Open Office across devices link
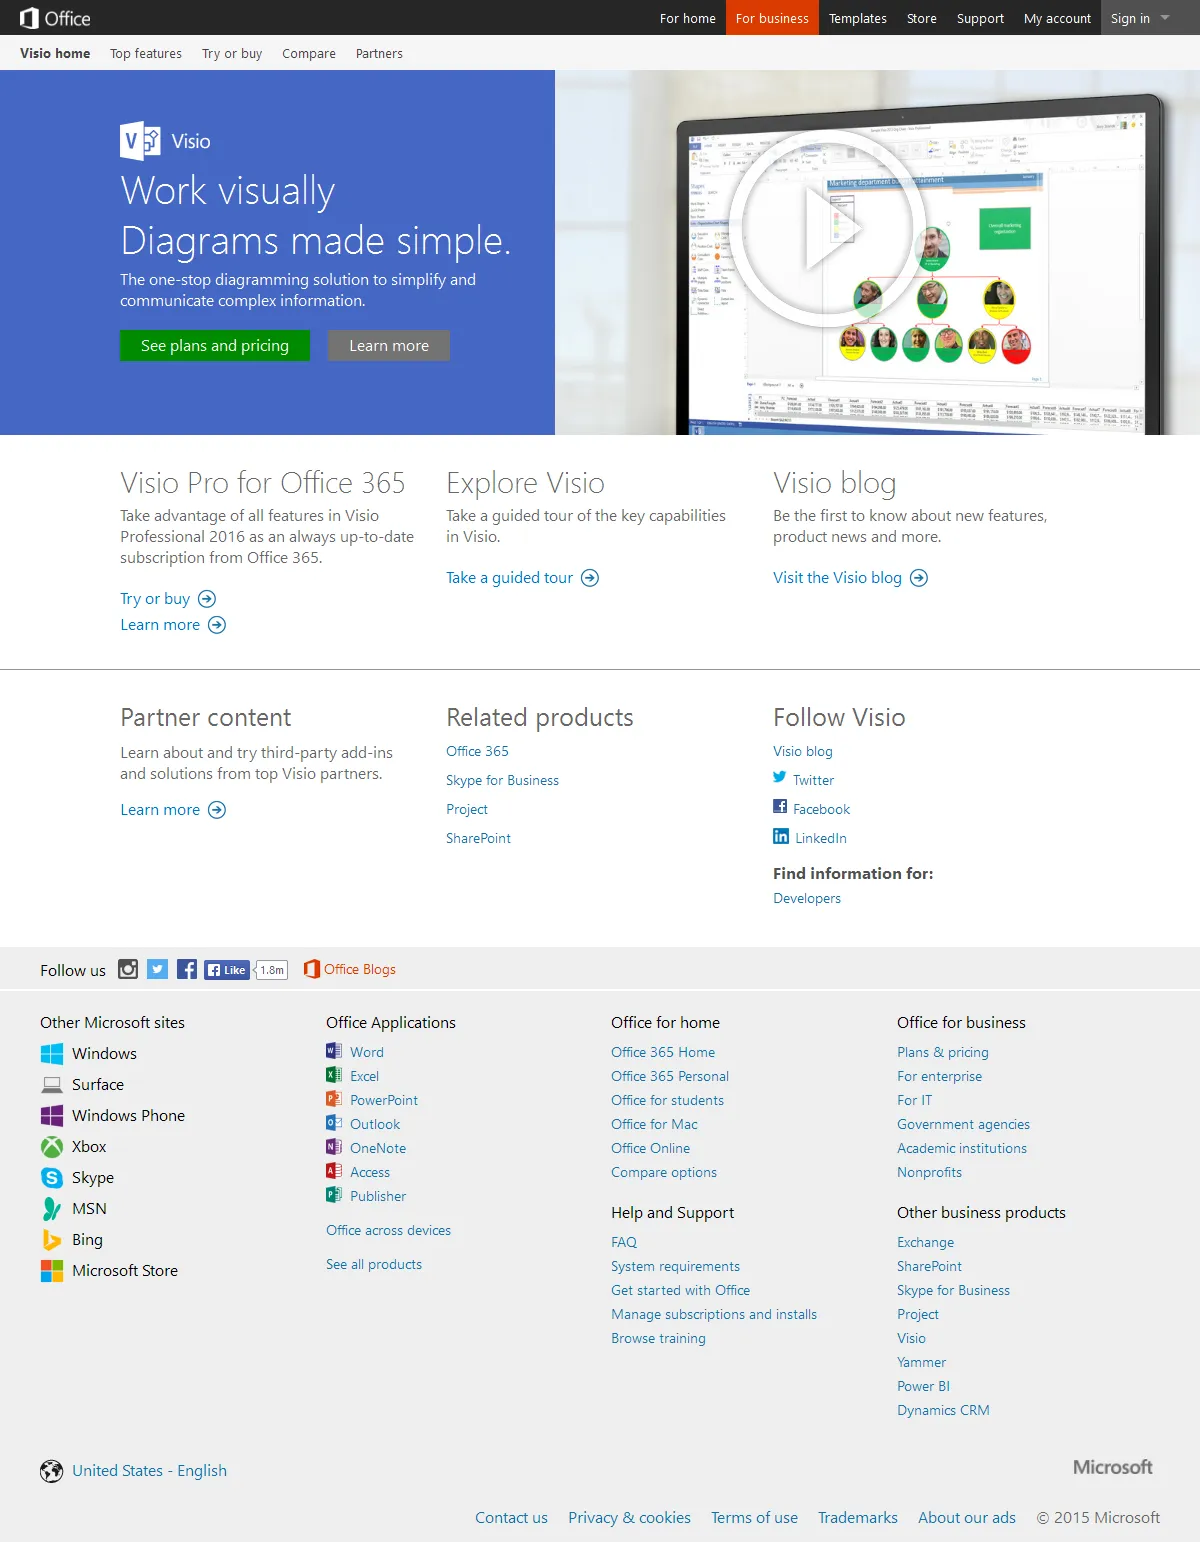 pos(388,1230)
